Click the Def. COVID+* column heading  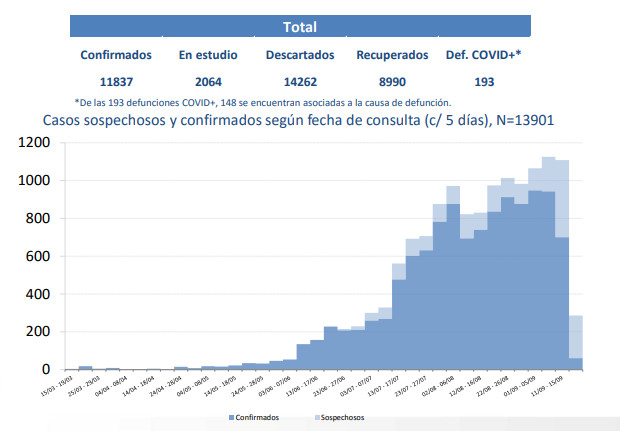click(x=484, y=56)
